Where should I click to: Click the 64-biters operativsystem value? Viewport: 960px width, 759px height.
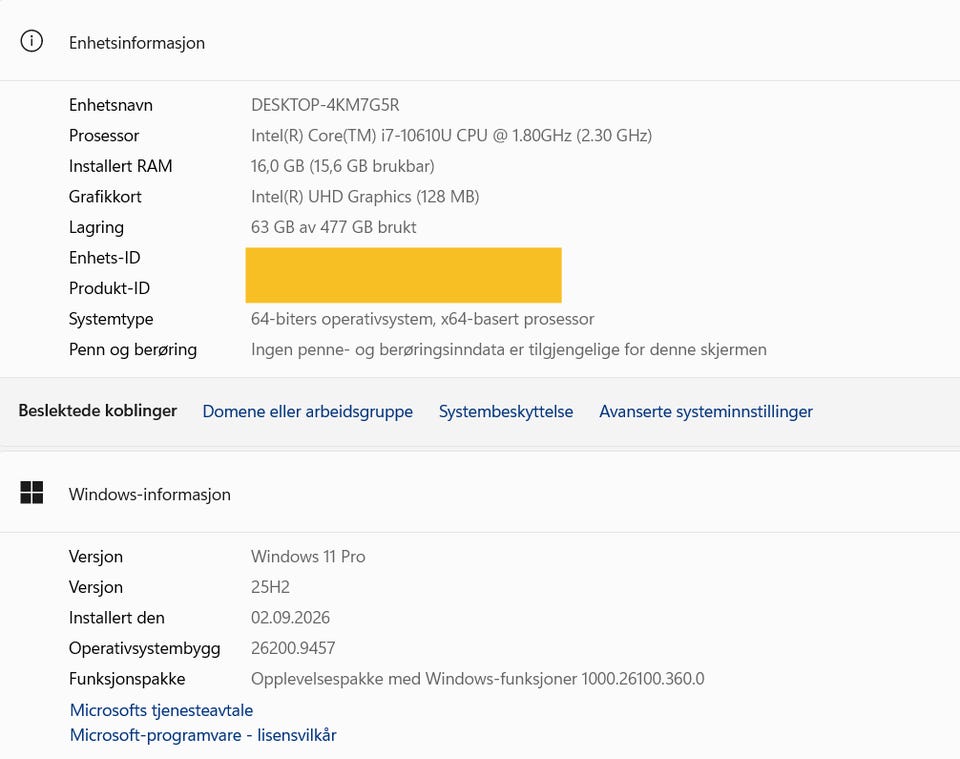(x=422, y=319)
